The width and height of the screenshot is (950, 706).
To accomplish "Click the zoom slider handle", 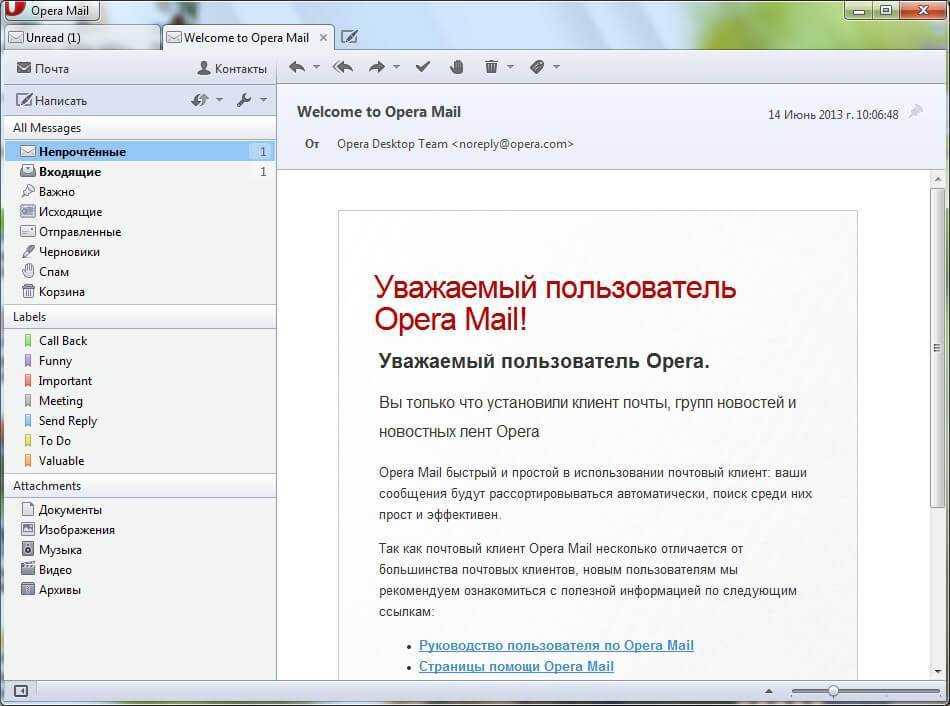I will [x=833, y=690].
